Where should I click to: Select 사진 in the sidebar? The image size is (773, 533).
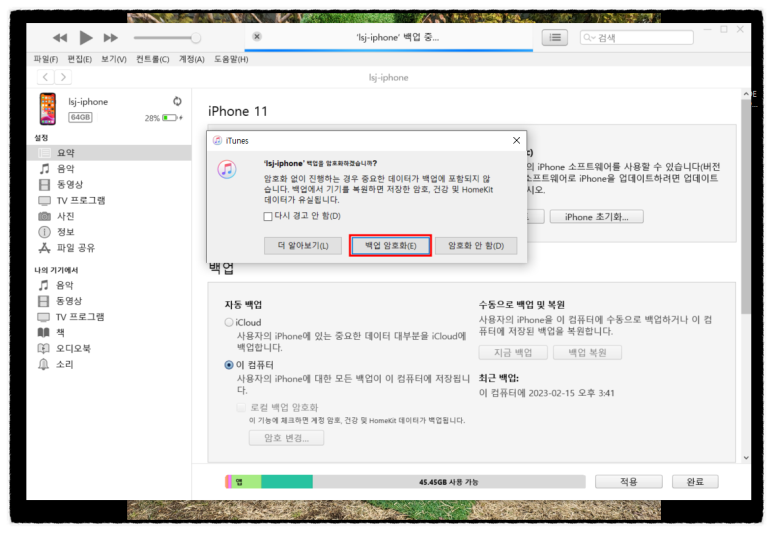109,216
